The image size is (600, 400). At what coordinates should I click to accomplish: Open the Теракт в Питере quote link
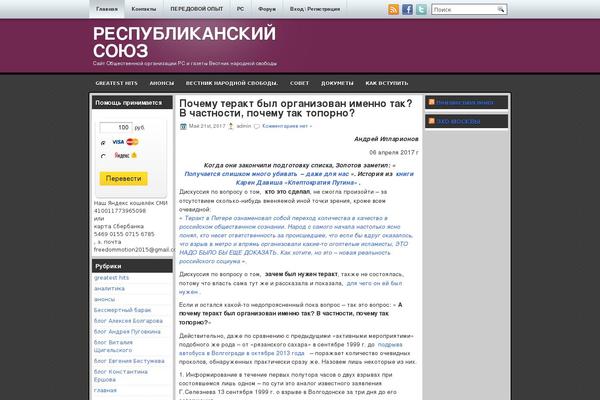[296, 240]
